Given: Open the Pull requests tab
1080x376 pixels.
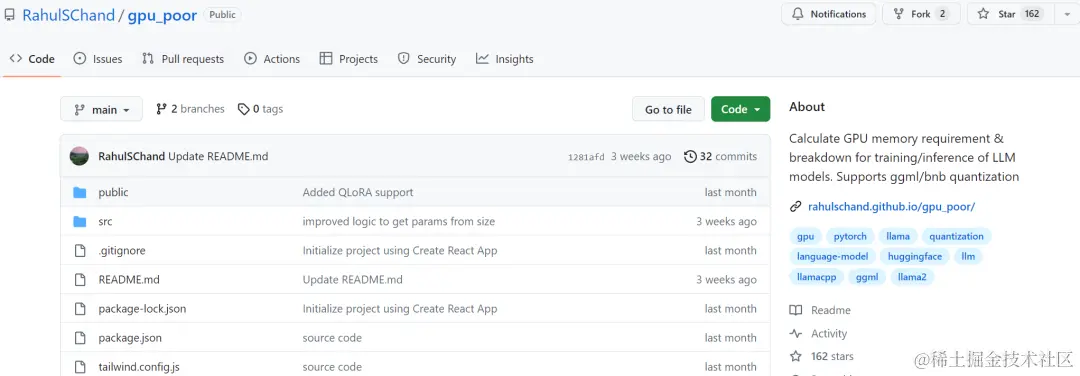Looking at the screenshot, I should (183, 59).
